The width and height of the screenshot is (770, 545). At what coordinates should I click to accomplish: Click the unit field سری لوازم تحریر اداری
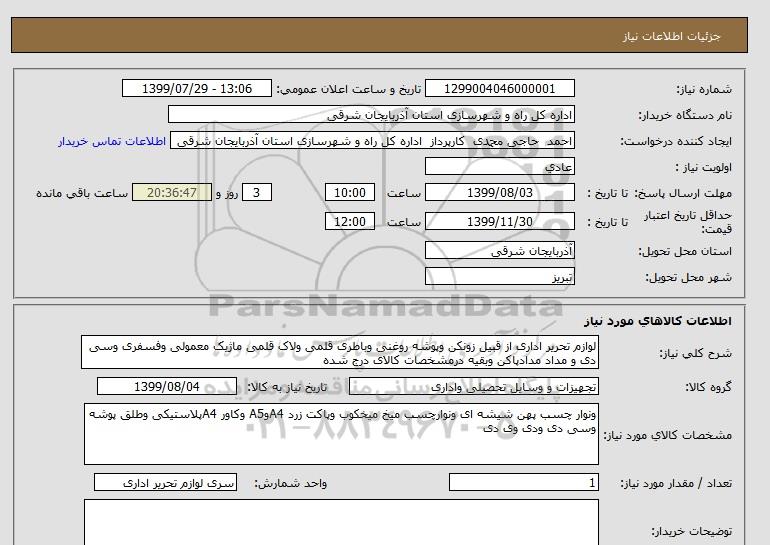(x=165, y=483)
